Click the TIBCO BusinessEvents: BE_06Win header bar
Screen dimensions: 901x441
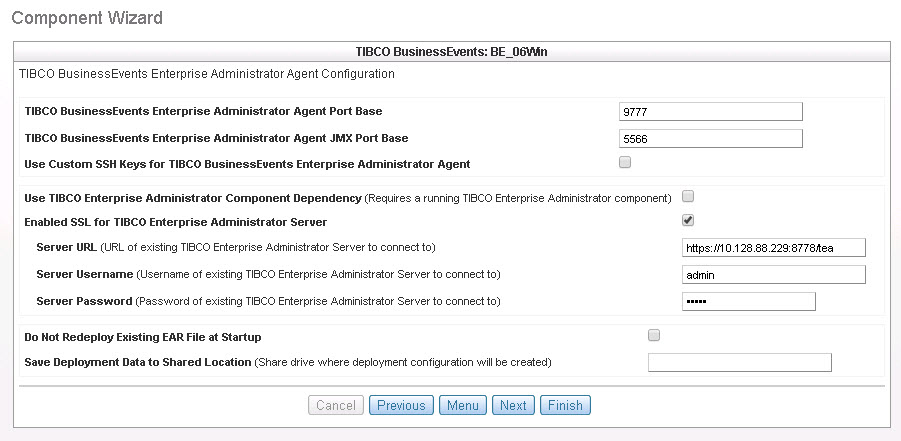[450, 51]
